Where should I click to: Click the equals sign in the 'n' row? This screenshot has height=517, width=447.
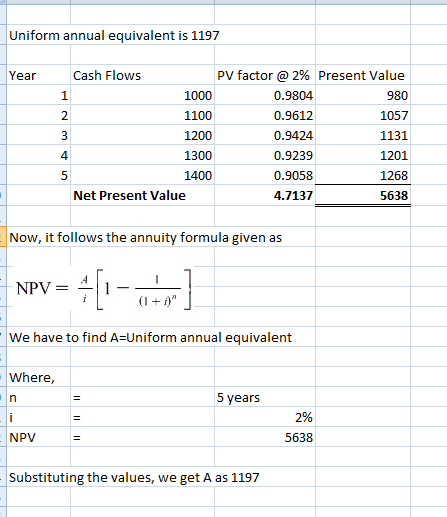tap(77, 398)
